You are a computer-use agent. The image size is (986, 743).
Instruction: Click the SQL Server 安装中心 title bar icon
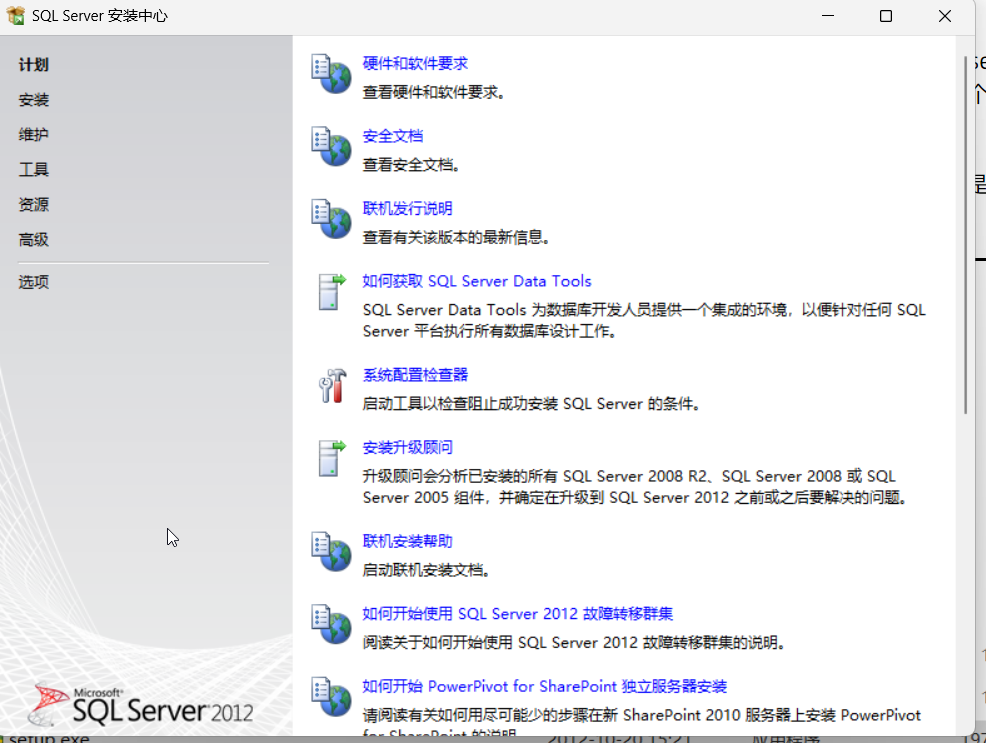[16, 16]
